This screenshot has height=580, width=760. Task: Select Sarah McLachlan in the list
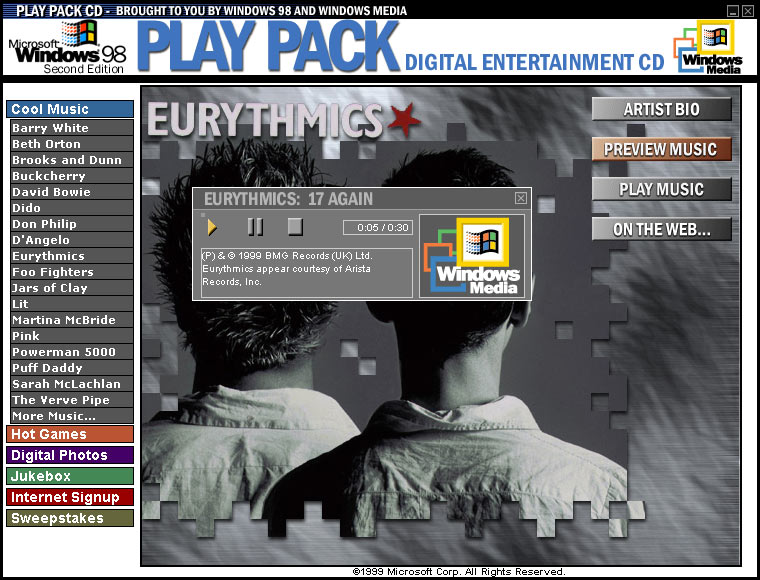pos(72,384)
